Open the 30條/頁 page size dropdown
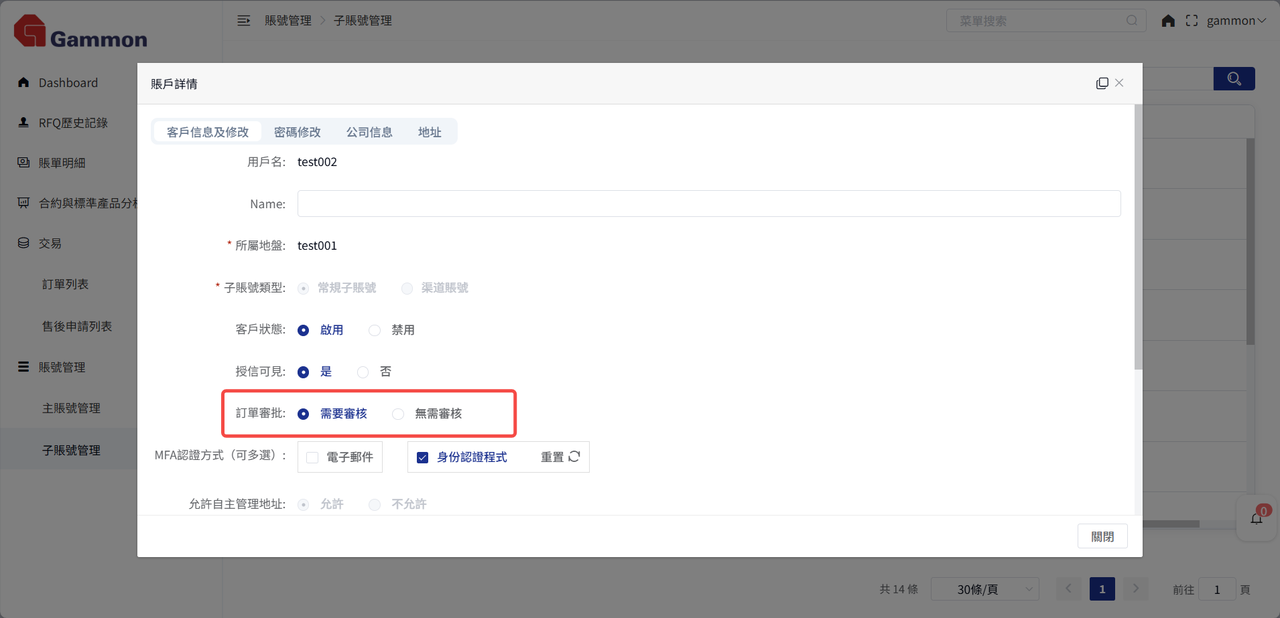 click(x=984, y=590)
